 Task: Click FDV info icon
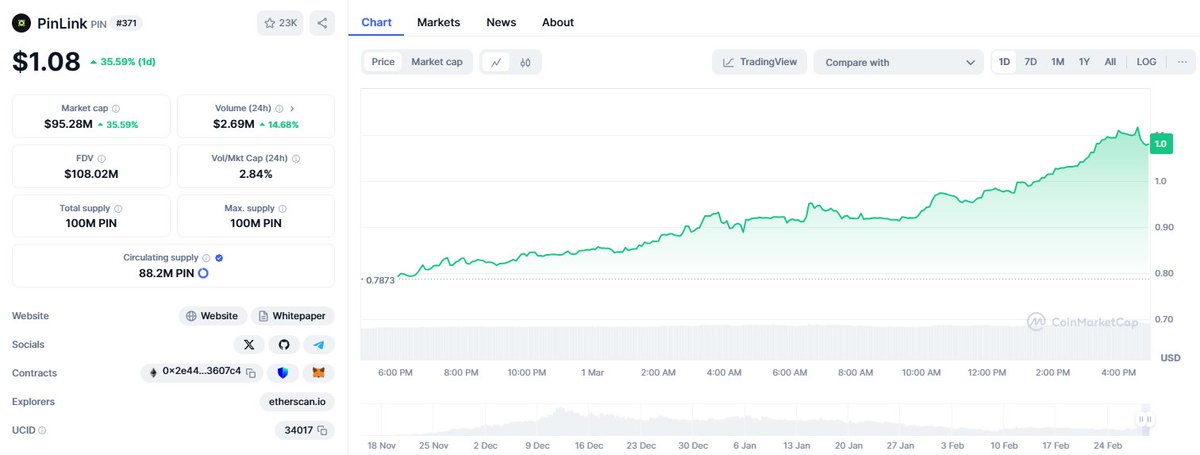click(102, 158)
